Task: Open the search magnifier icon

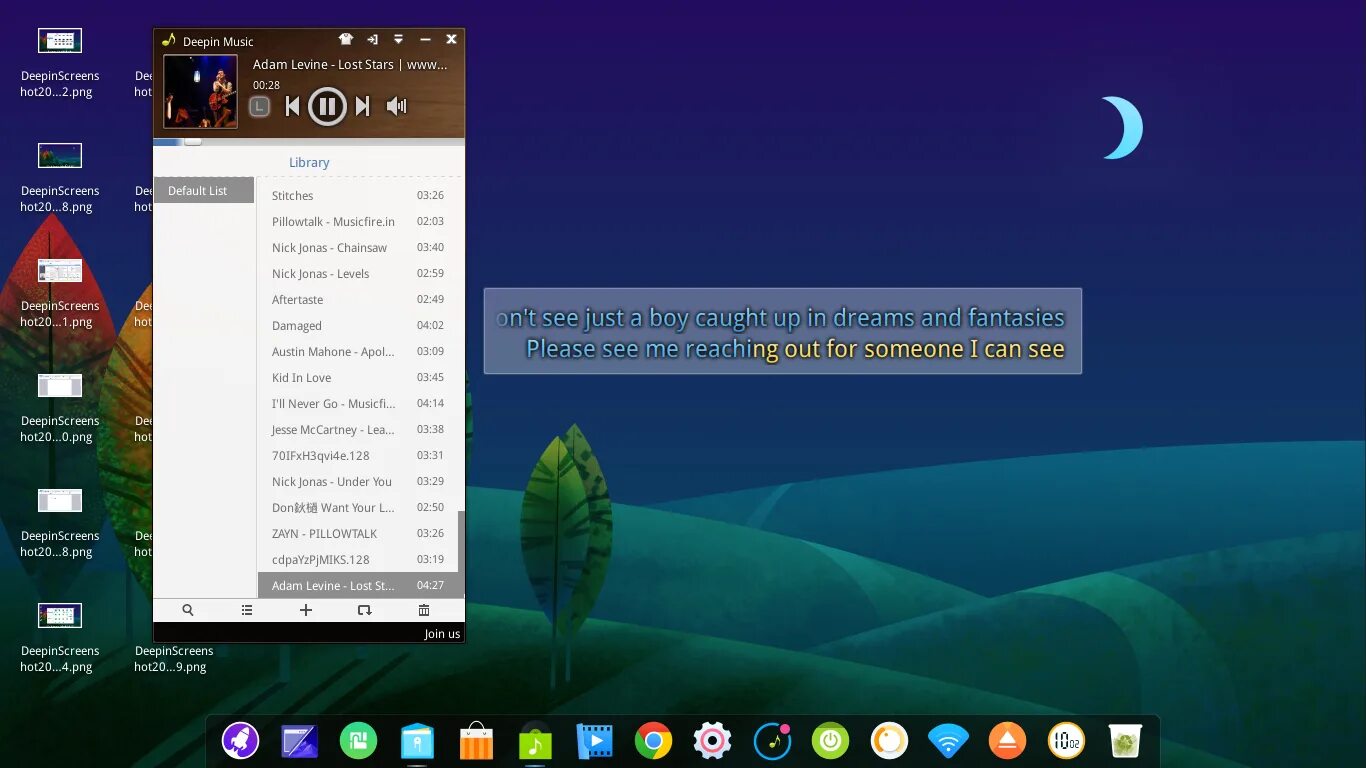Action: [187, 610]
